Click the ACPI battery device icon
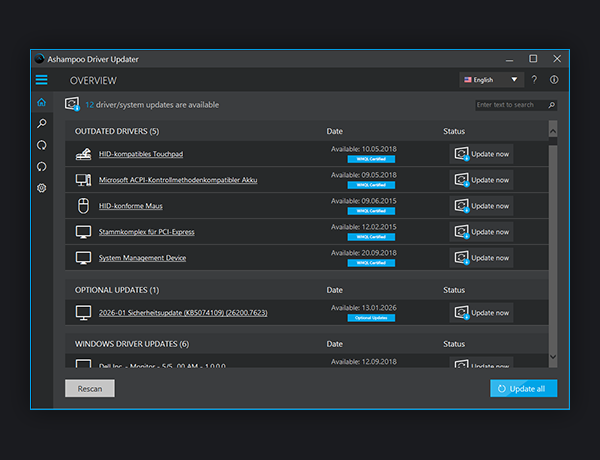The image size is (600, 460). (x=83, y=180)
